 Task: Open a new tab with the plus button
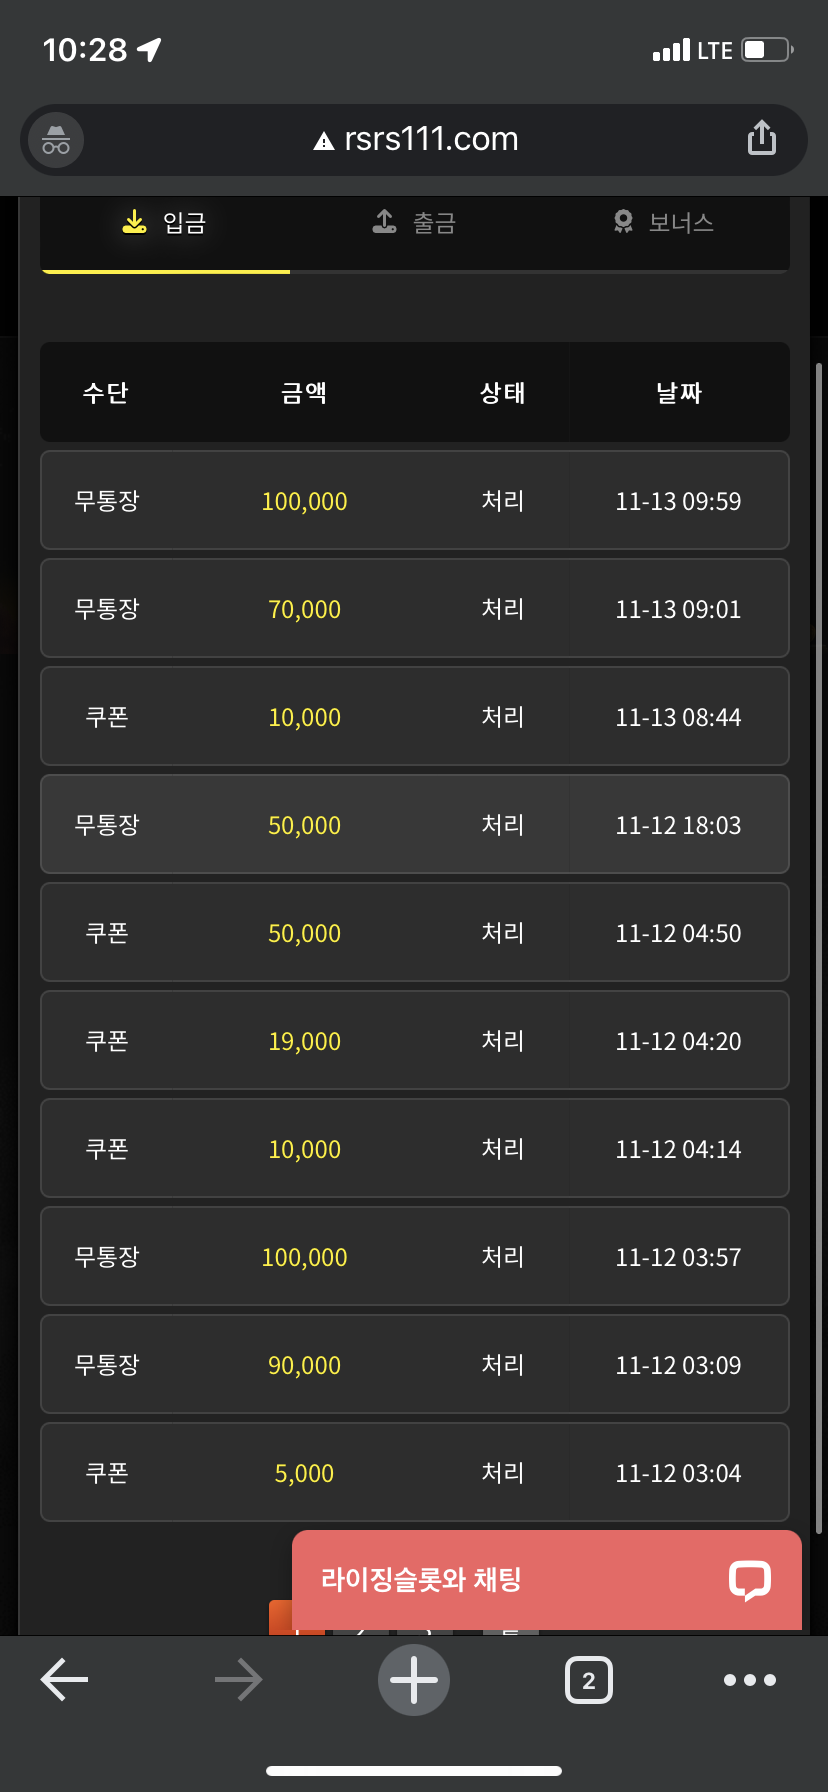414,1680
